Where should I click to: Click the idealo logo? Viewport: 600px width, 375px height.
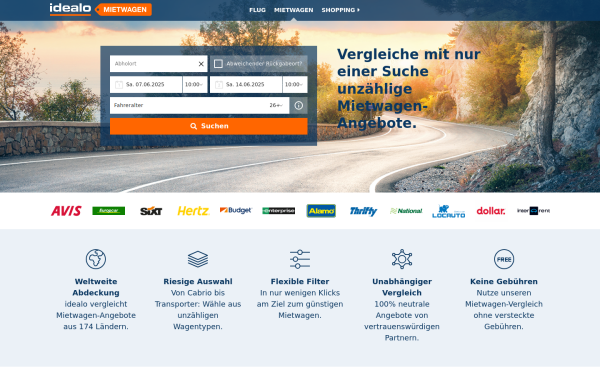[x=70, y=9]
